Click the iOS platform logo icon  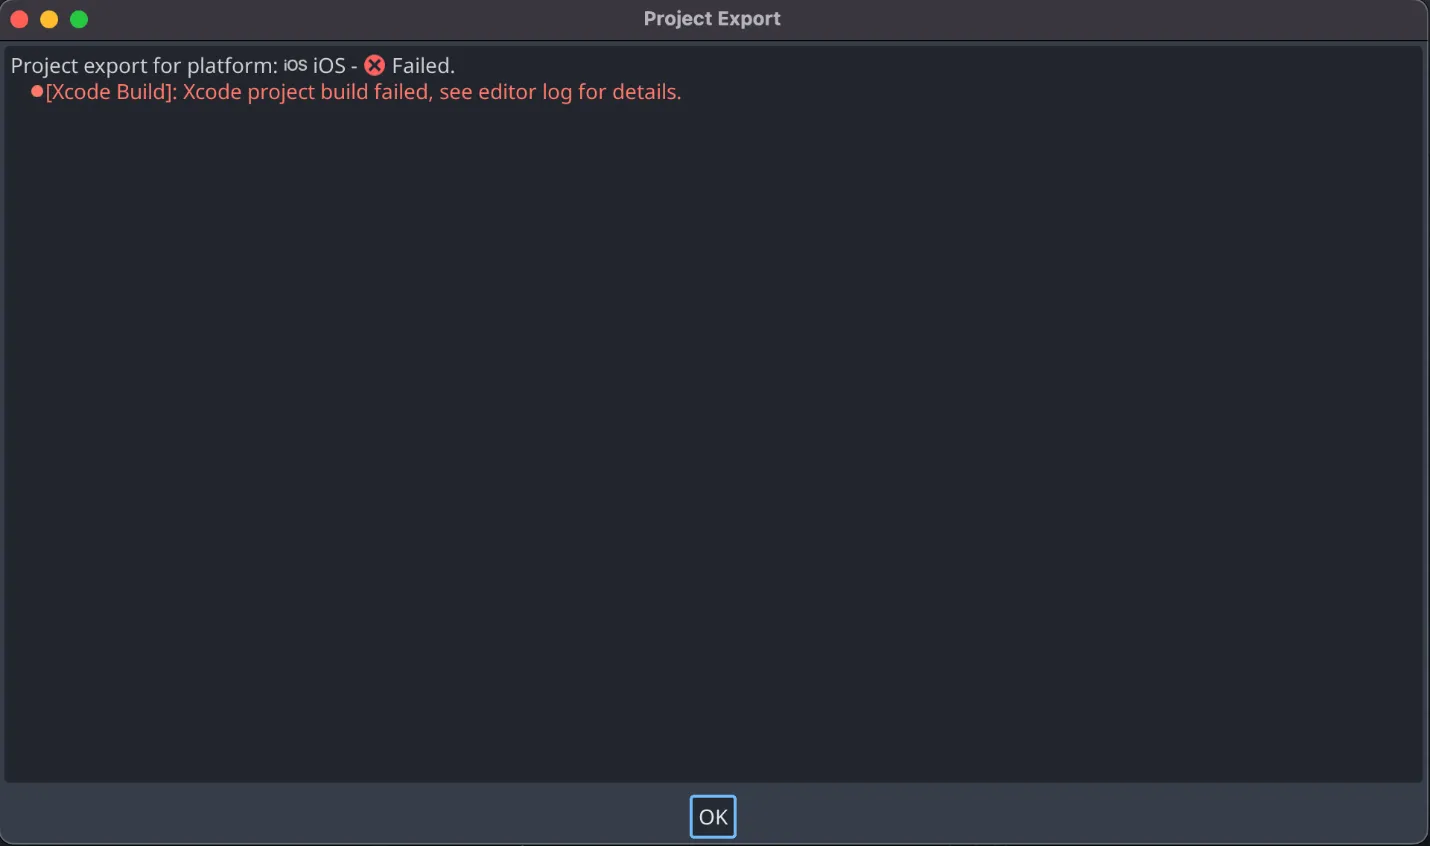pyautogui.click(x=295, y=65)
